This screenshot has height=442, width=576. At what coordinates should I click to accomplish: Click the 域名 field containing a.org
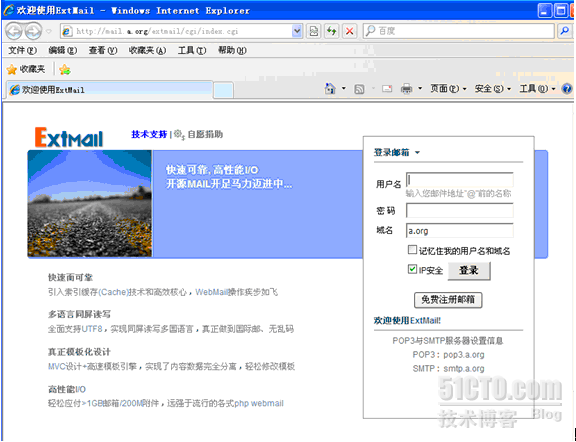[x=460, y=231]
